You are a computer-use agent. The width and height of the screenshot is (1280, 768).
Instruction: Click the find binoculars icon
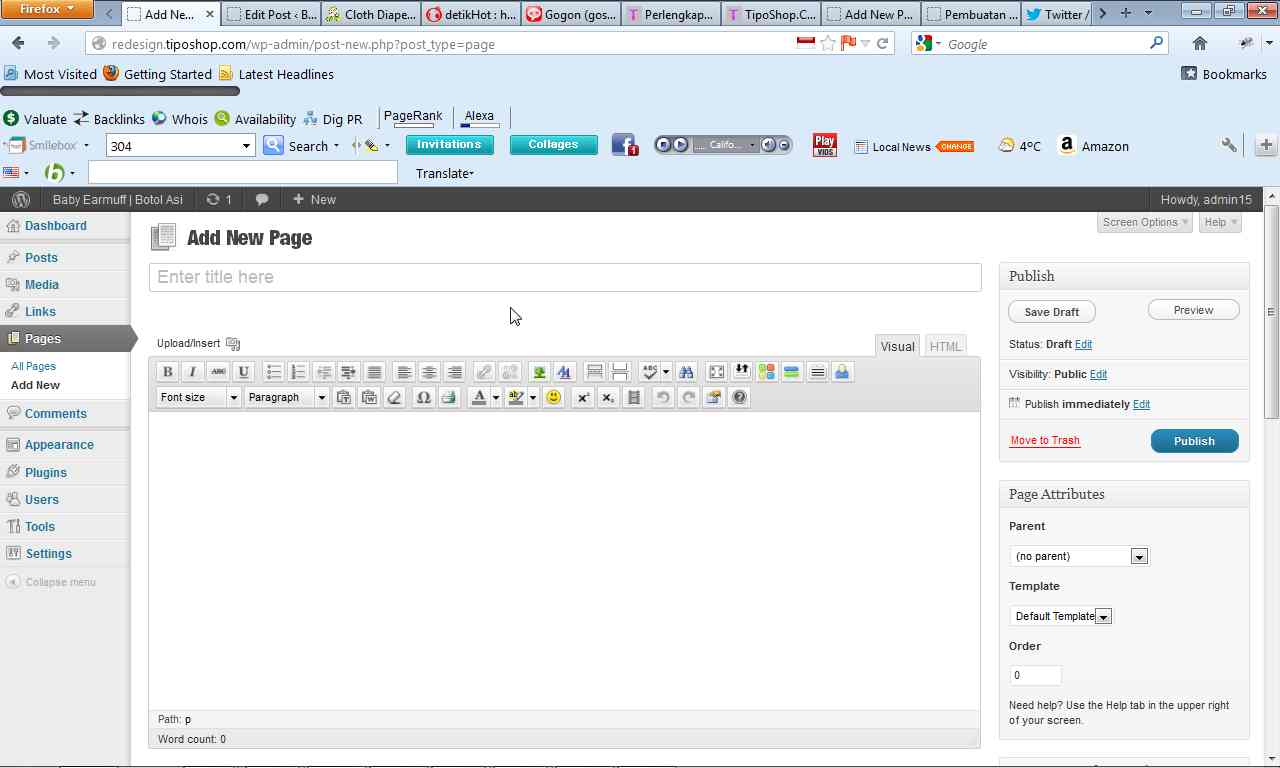click(686, 372)
